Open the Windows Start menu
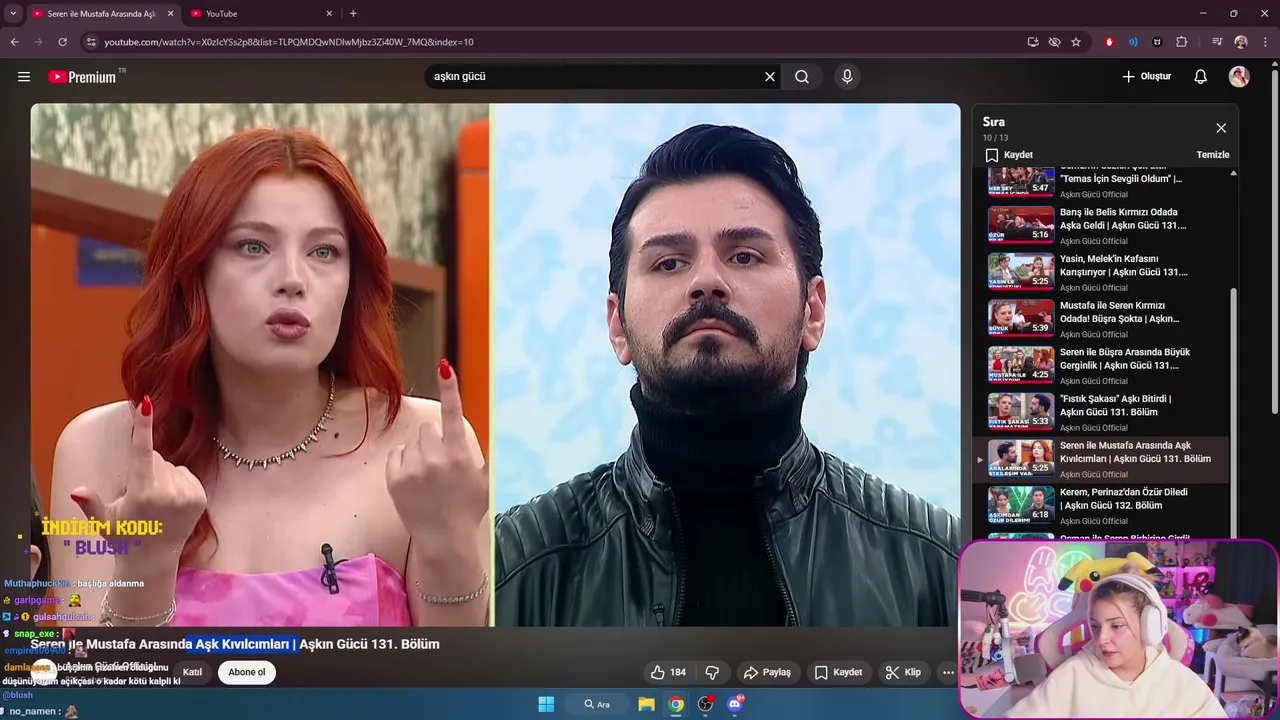The height and width of the screenshot is (720, 1280). click(546, 704)
